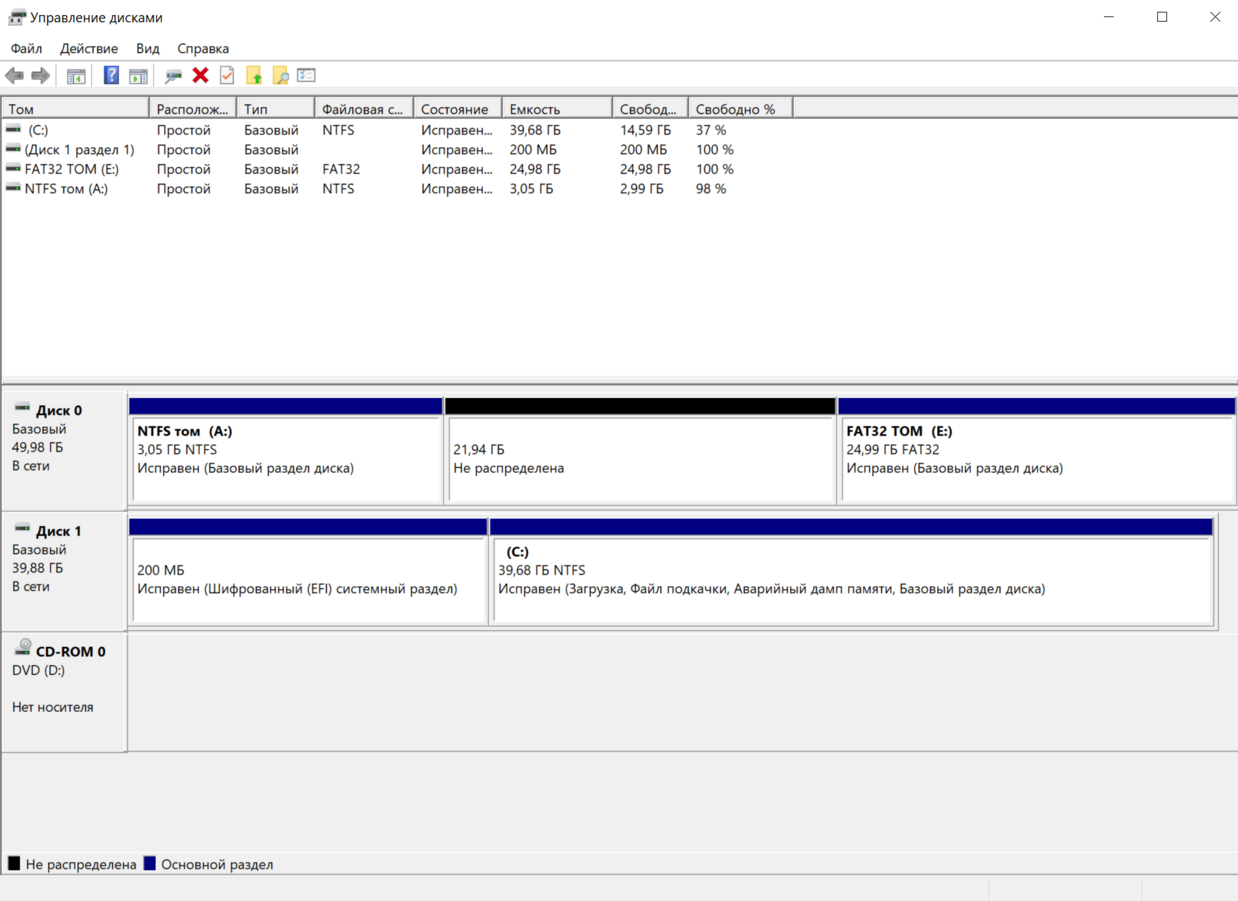This screenshot has width=1238, height=901.
Task: Select the 21,94 ГБ unallocated space block
Action: pyautogui.click(x=640, y=459)
